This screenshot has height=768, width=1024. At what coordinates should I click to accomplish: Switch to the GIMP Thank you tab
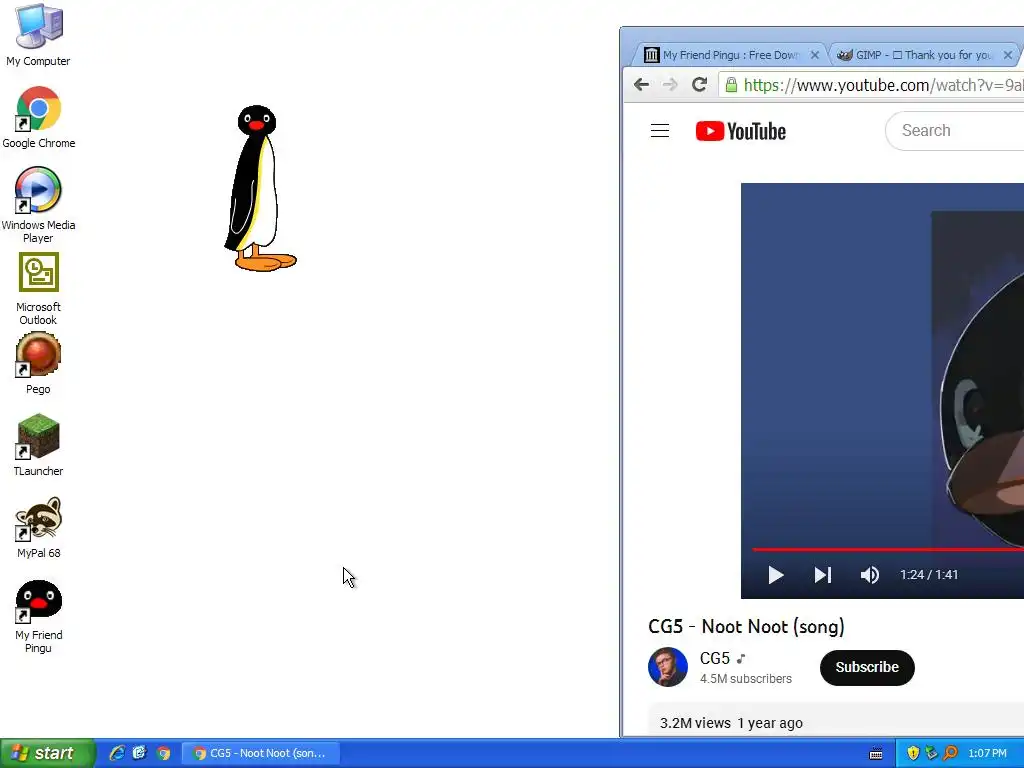(x=923, y=55)
